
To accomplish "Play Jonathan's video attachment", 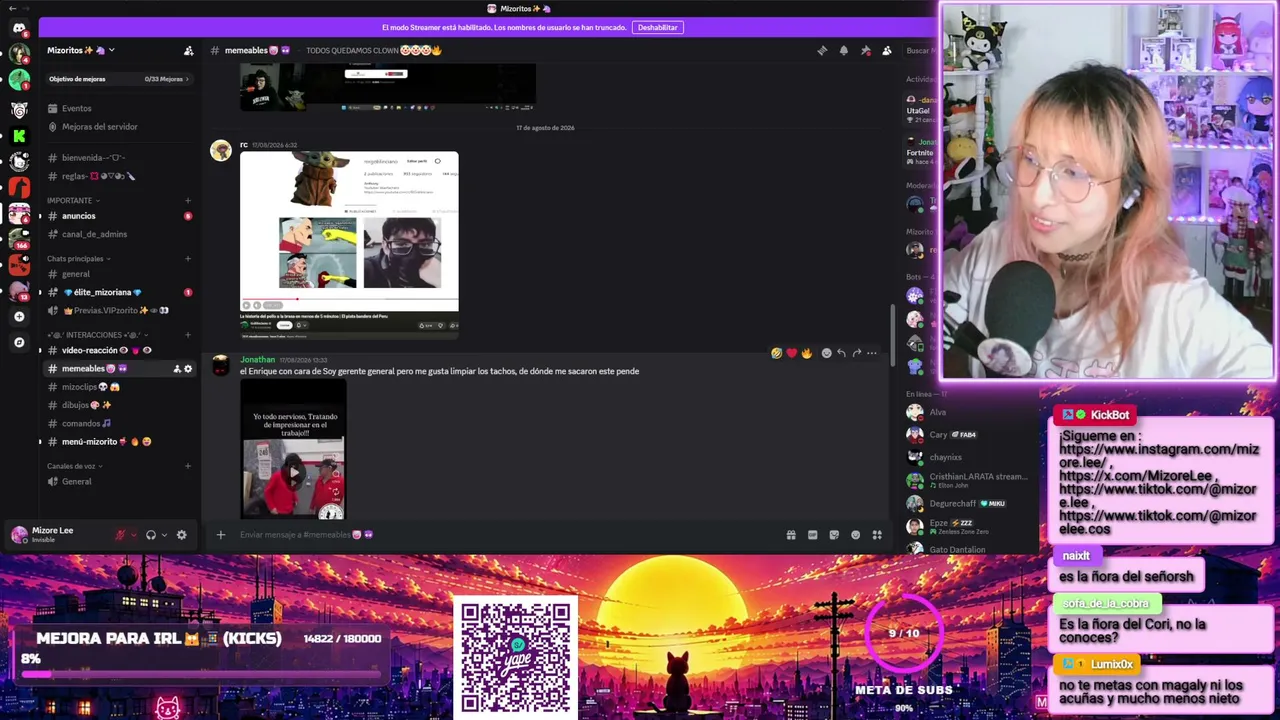I will tap(293, 473).
